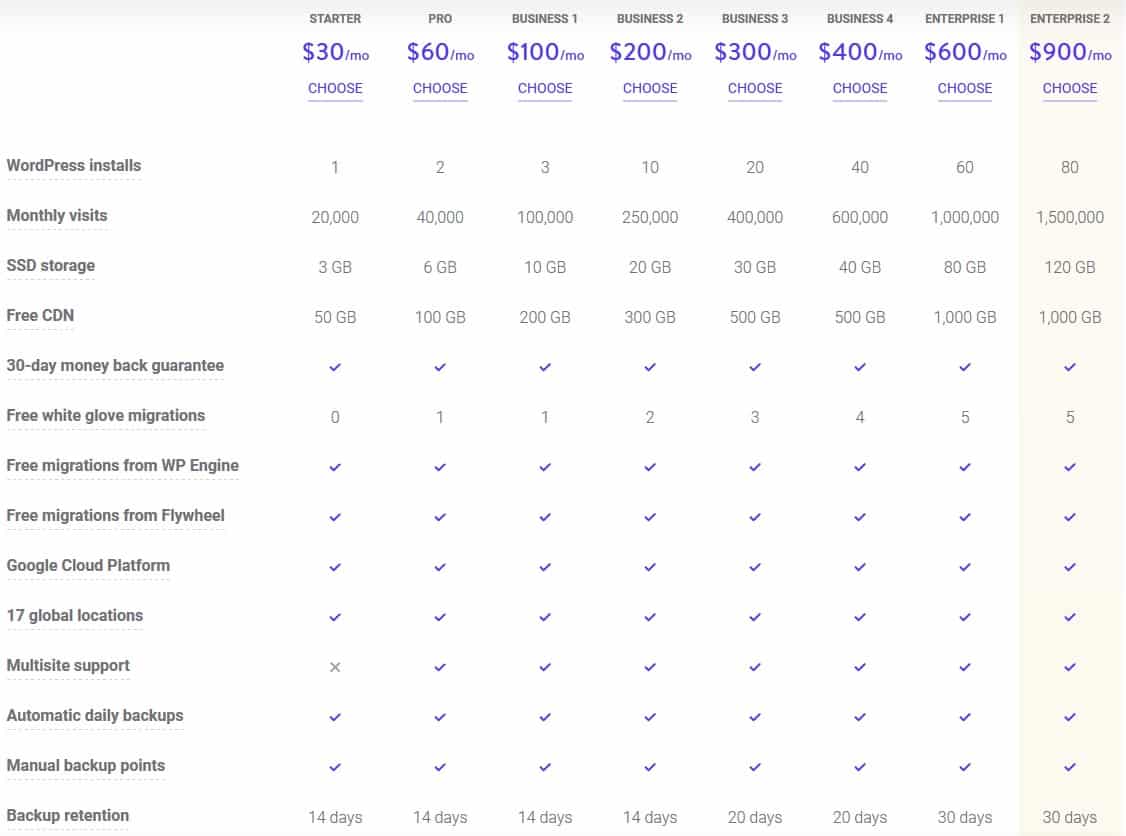Click the 60 WordPress installs value
The height and width of the screenshot is (836, 1126).
(964, 167)
